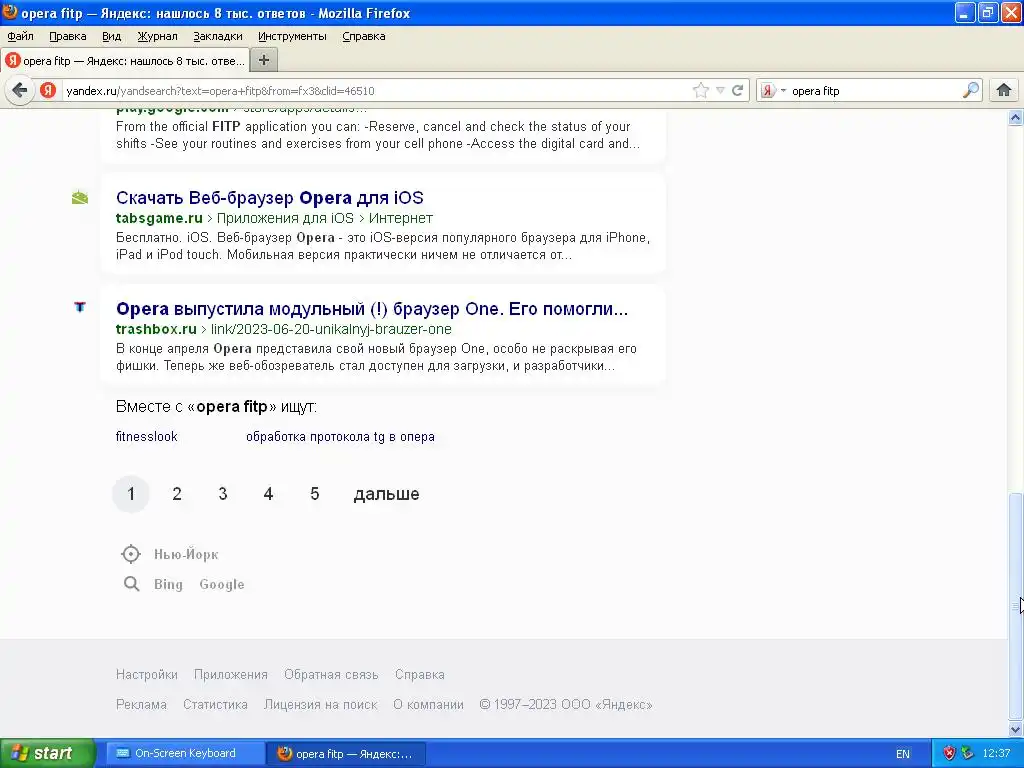Click the location target icon
Screen dimensions: 1024x768
pyautogui.click(x=131, y=554)
